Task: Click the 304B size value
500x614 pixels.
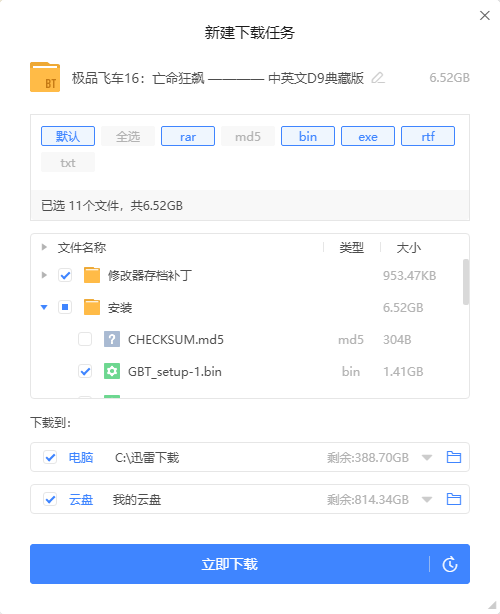Action: click(397, 340)
